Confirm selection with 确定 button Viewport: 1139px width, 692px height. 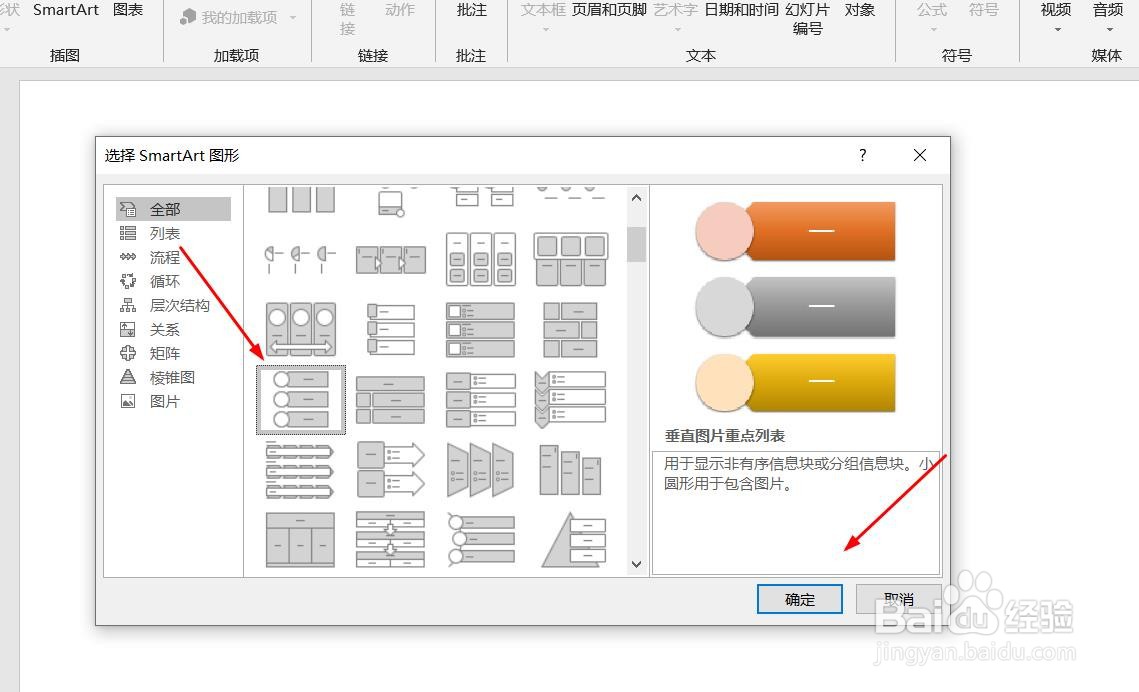click(x=800, y=599)
